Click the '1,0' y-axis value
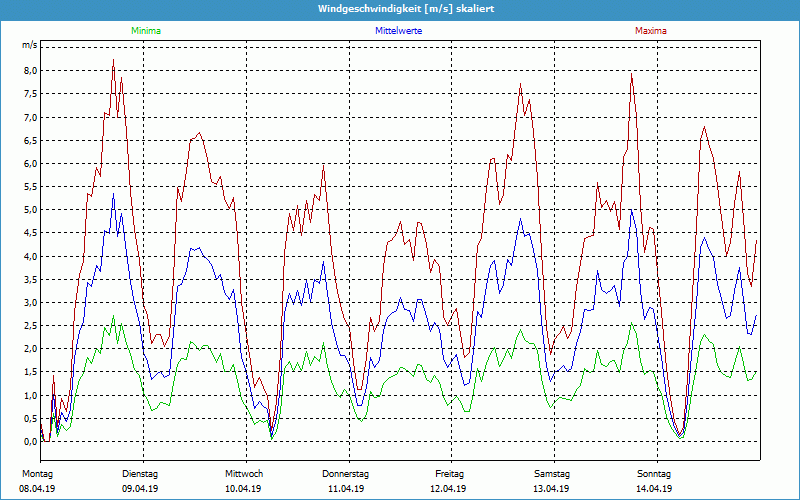Image resolution: width=800 pixels, height=500 pixels. (31, 395)
